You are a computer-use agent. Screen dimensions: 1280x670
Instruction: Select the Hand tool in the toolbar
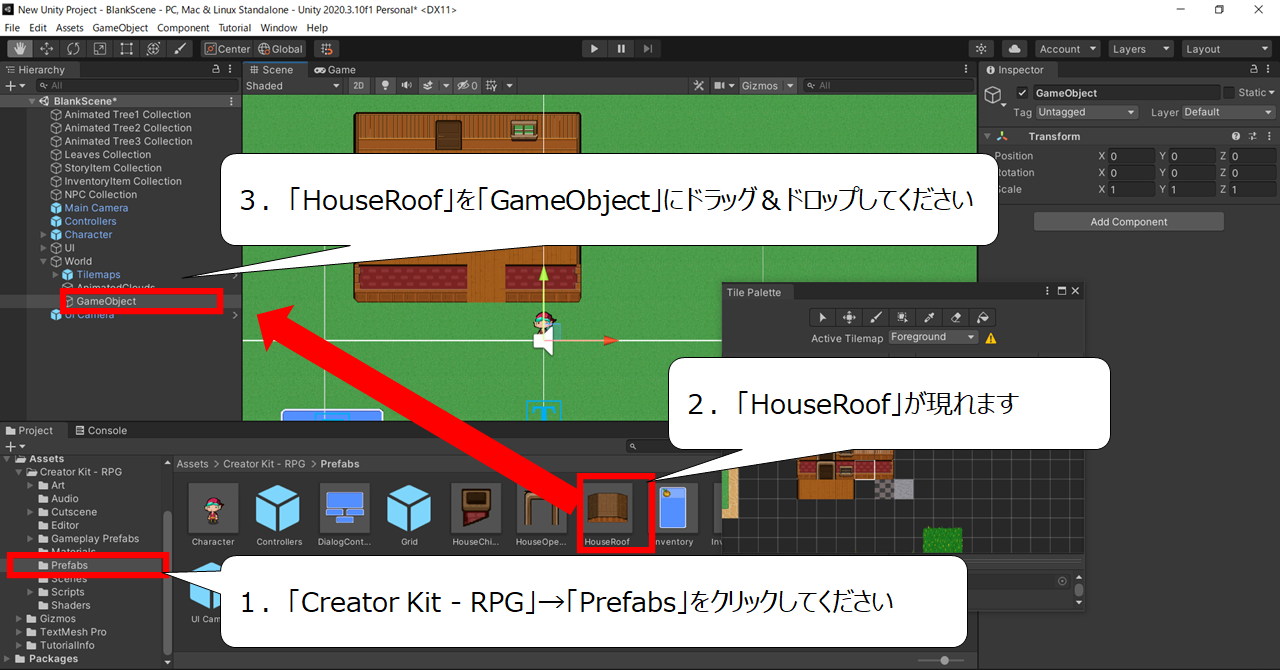click(x=19, y=49)
